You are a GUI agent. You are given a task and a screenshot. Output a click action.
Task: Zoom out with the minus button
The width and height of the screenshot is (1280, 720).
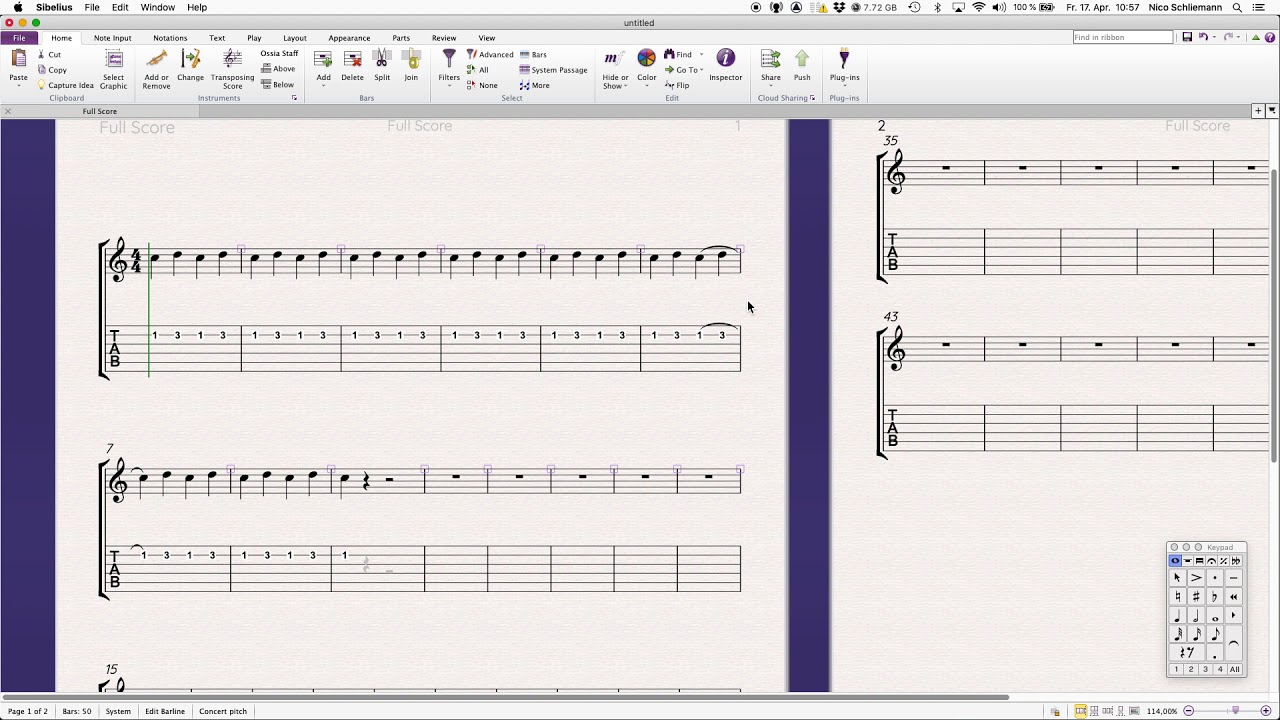1189,711
